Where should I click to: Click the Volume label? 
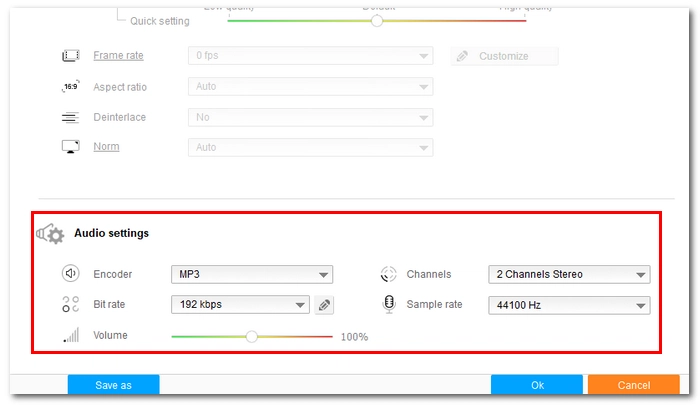[x=110, y=335]
